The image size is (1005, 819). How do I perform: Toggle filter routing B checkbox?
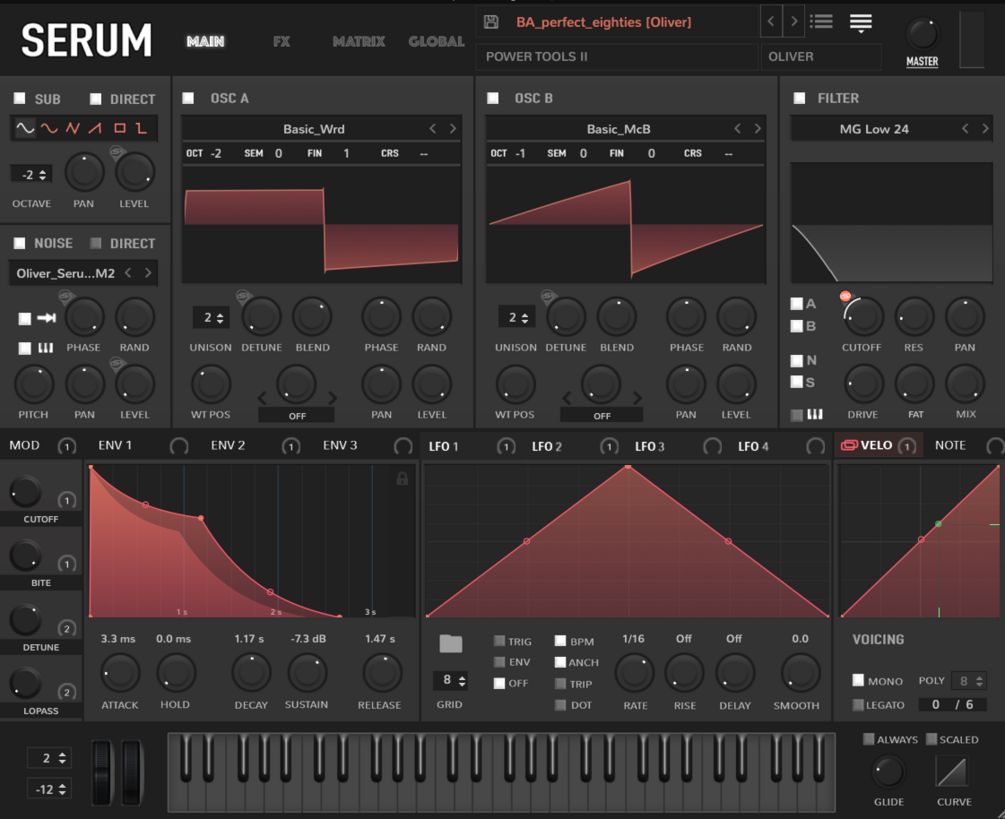coord(797,326)
